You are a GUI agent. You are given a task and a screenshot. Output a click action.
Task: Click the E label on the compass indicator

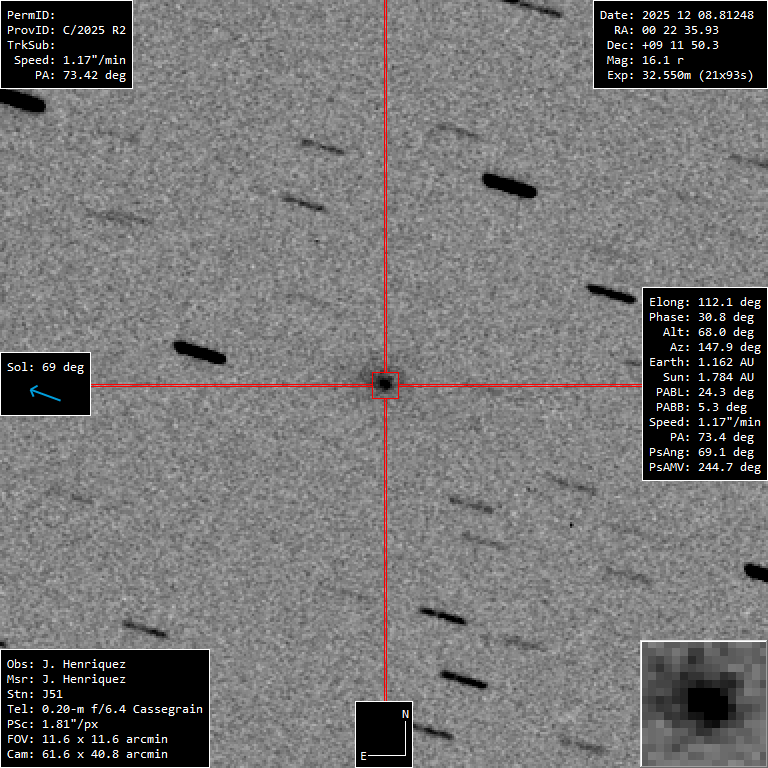coord(365,755)
